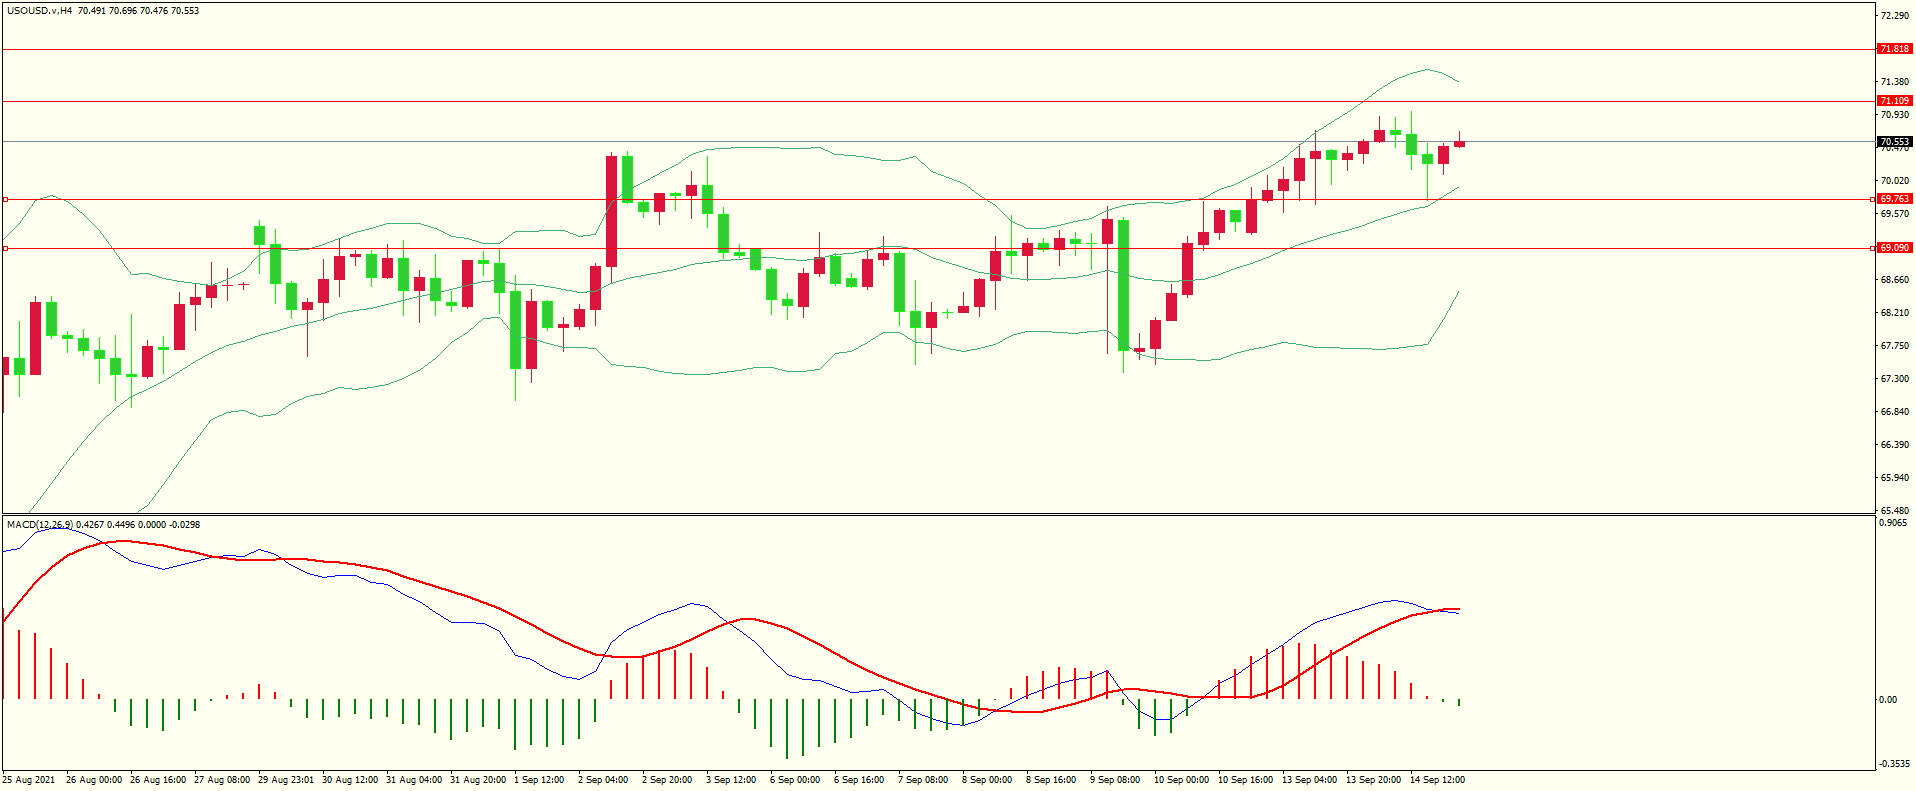The image size is (1916, 791).
Task: Click the 27 Aug 08:00 time label
Action: point(222,780)
